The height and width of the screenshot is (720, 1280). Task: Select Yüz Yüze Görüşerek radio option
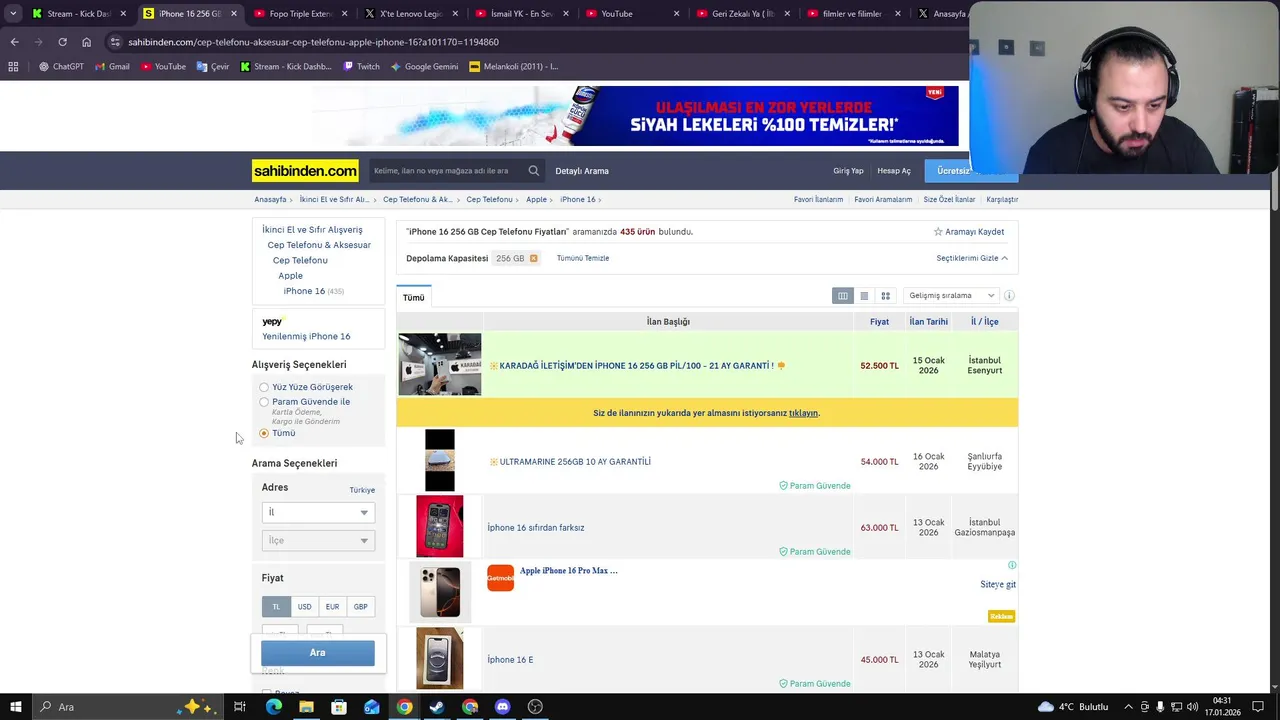click(x=264, y=387)
